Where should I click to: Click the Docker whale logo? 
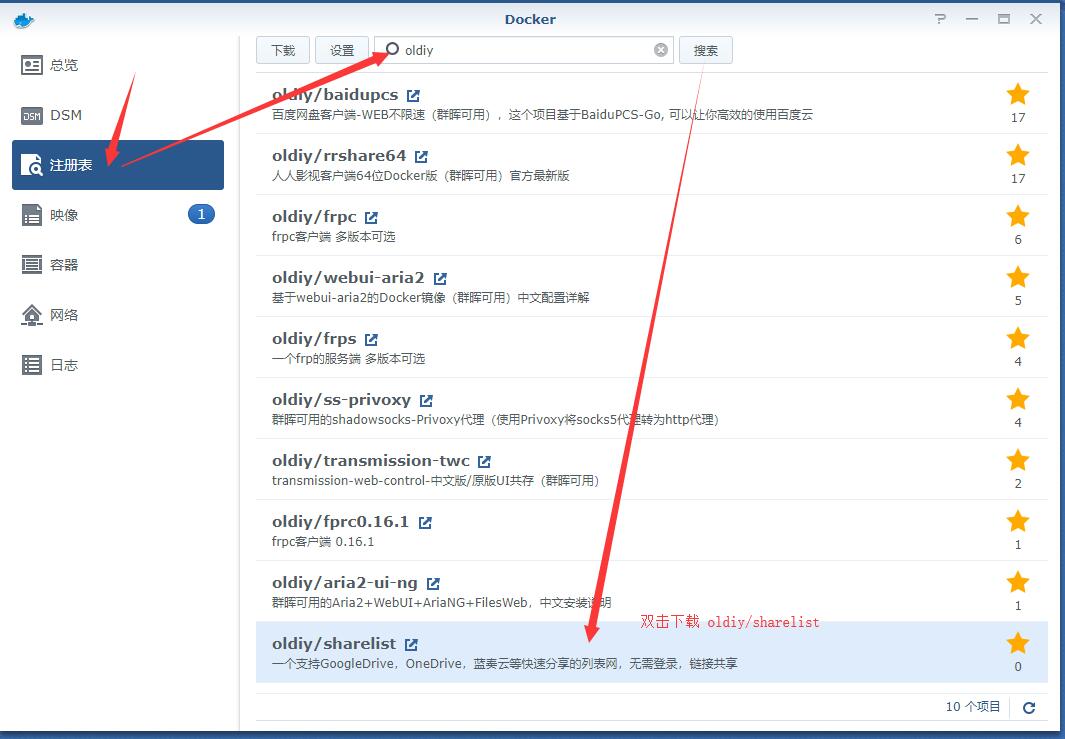point(23,20)
